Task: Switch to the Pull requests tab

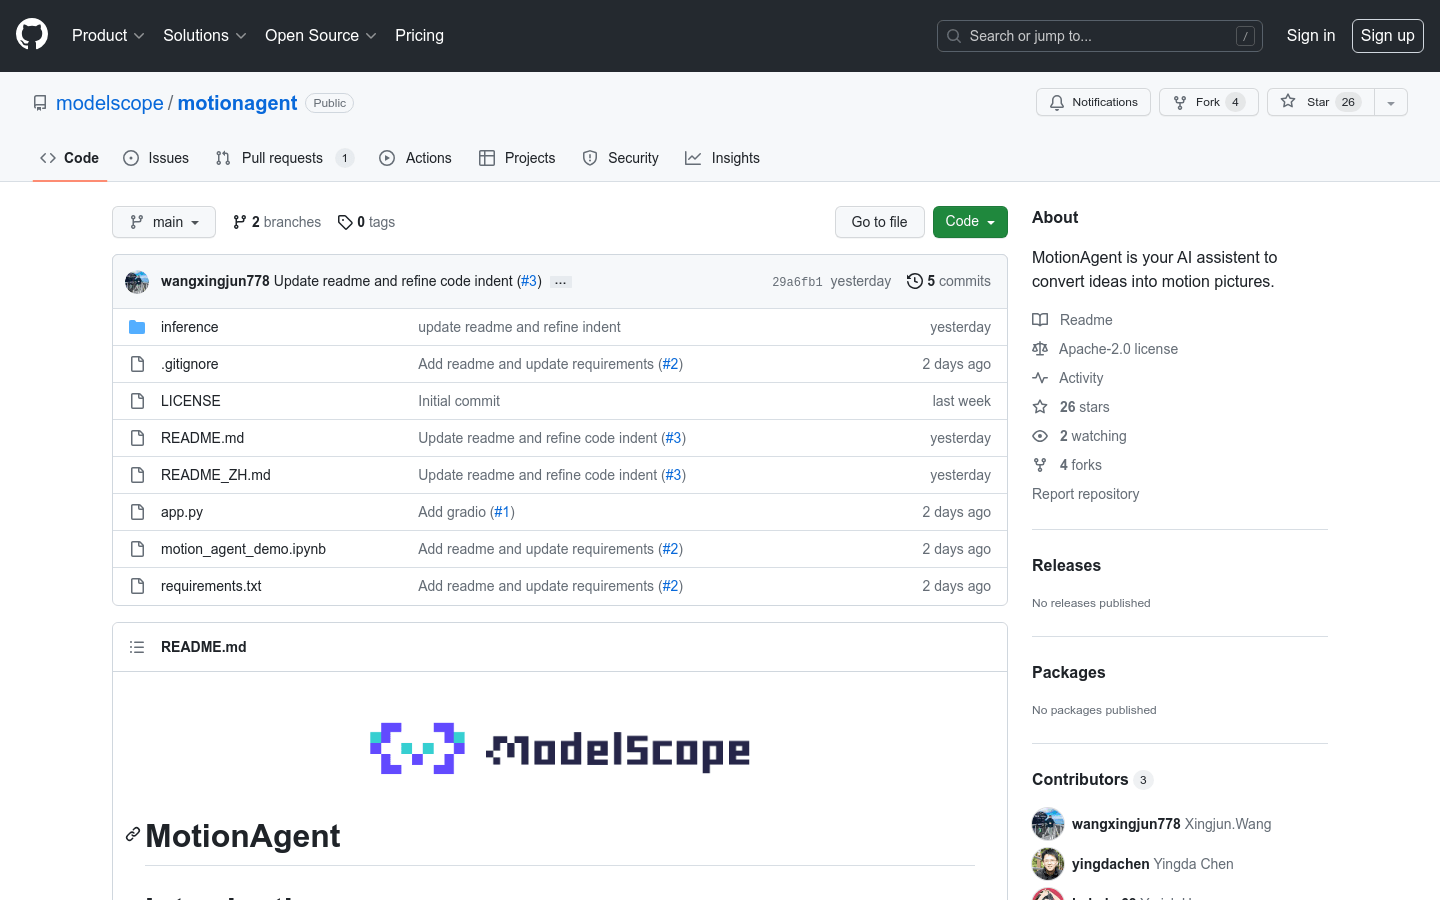Action: point(282,158)
